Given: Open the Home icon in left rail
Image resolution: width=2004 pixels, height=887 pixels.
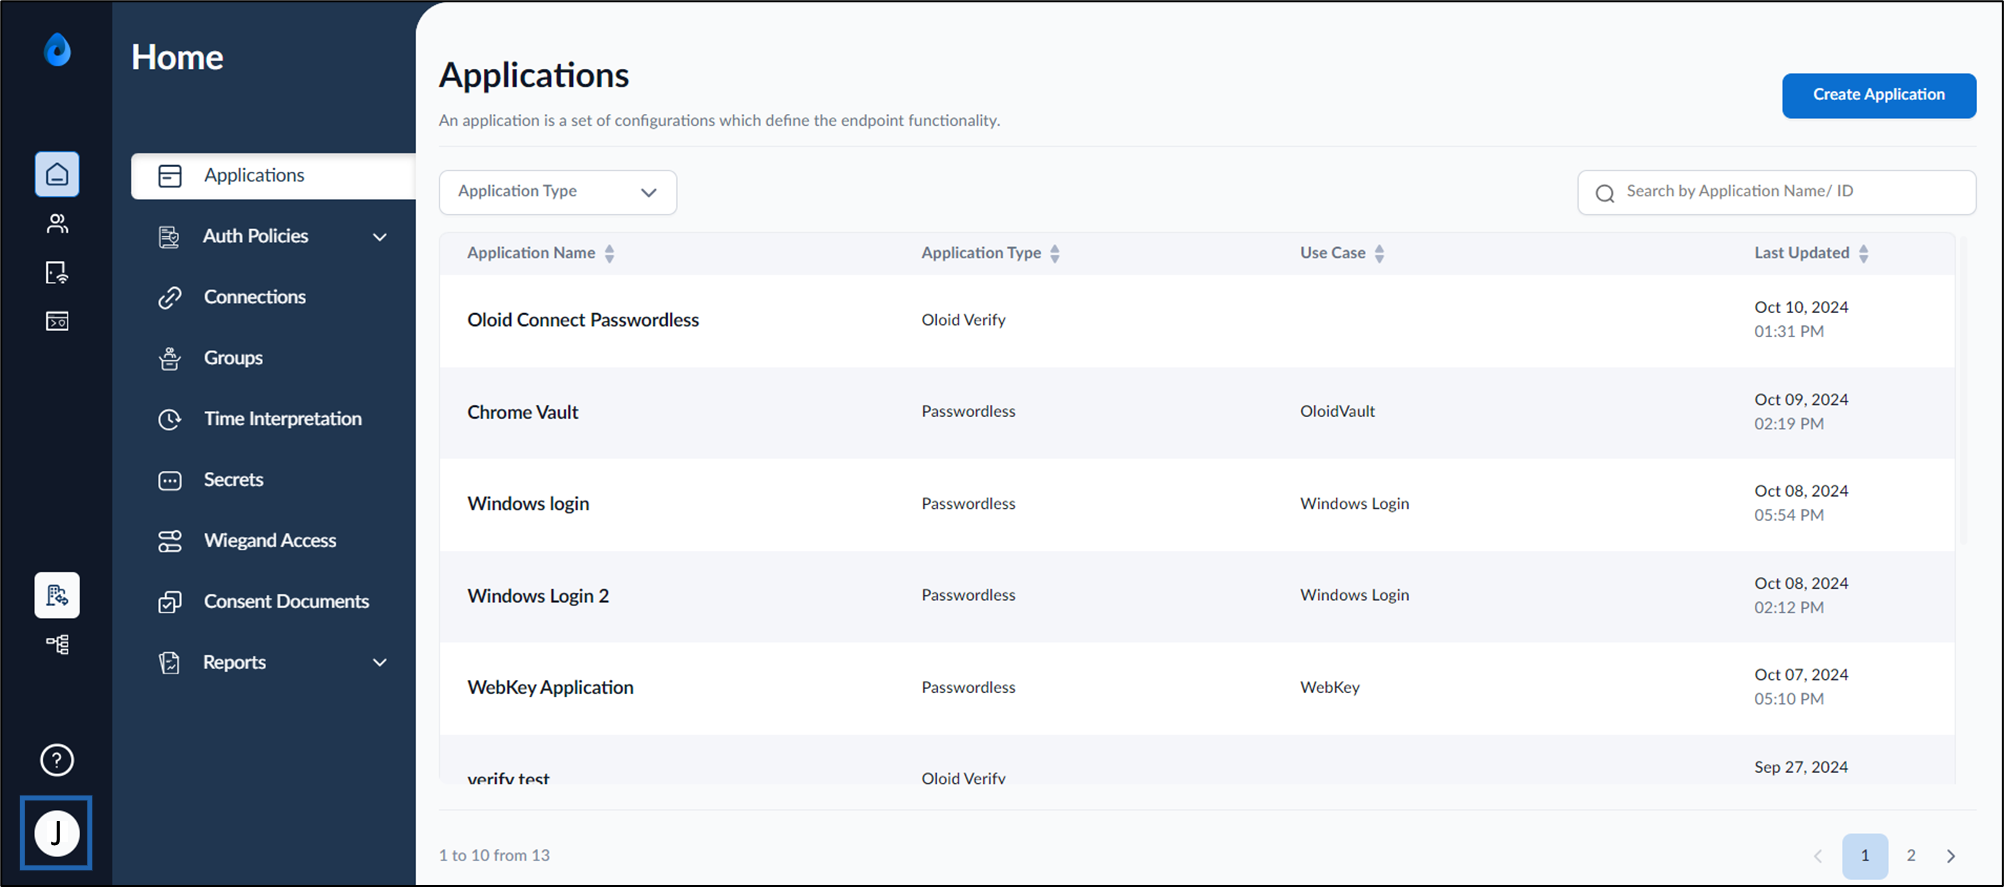Looking at the screenshot, I should click(57, 174).
